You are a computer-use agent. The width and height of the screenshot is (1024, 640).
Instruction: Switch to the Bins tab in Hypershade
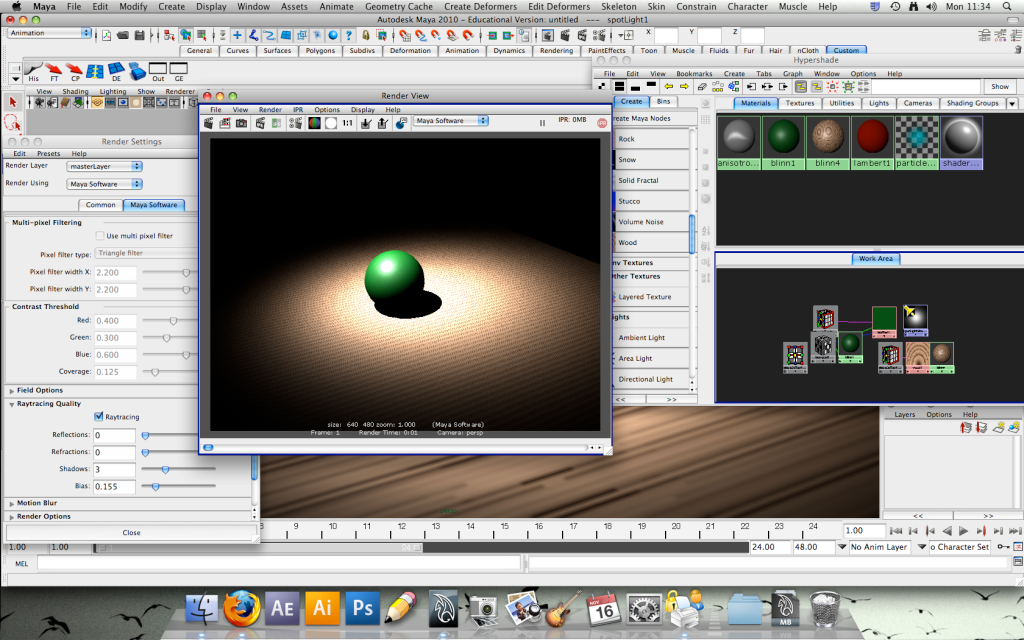pos(664,101)
